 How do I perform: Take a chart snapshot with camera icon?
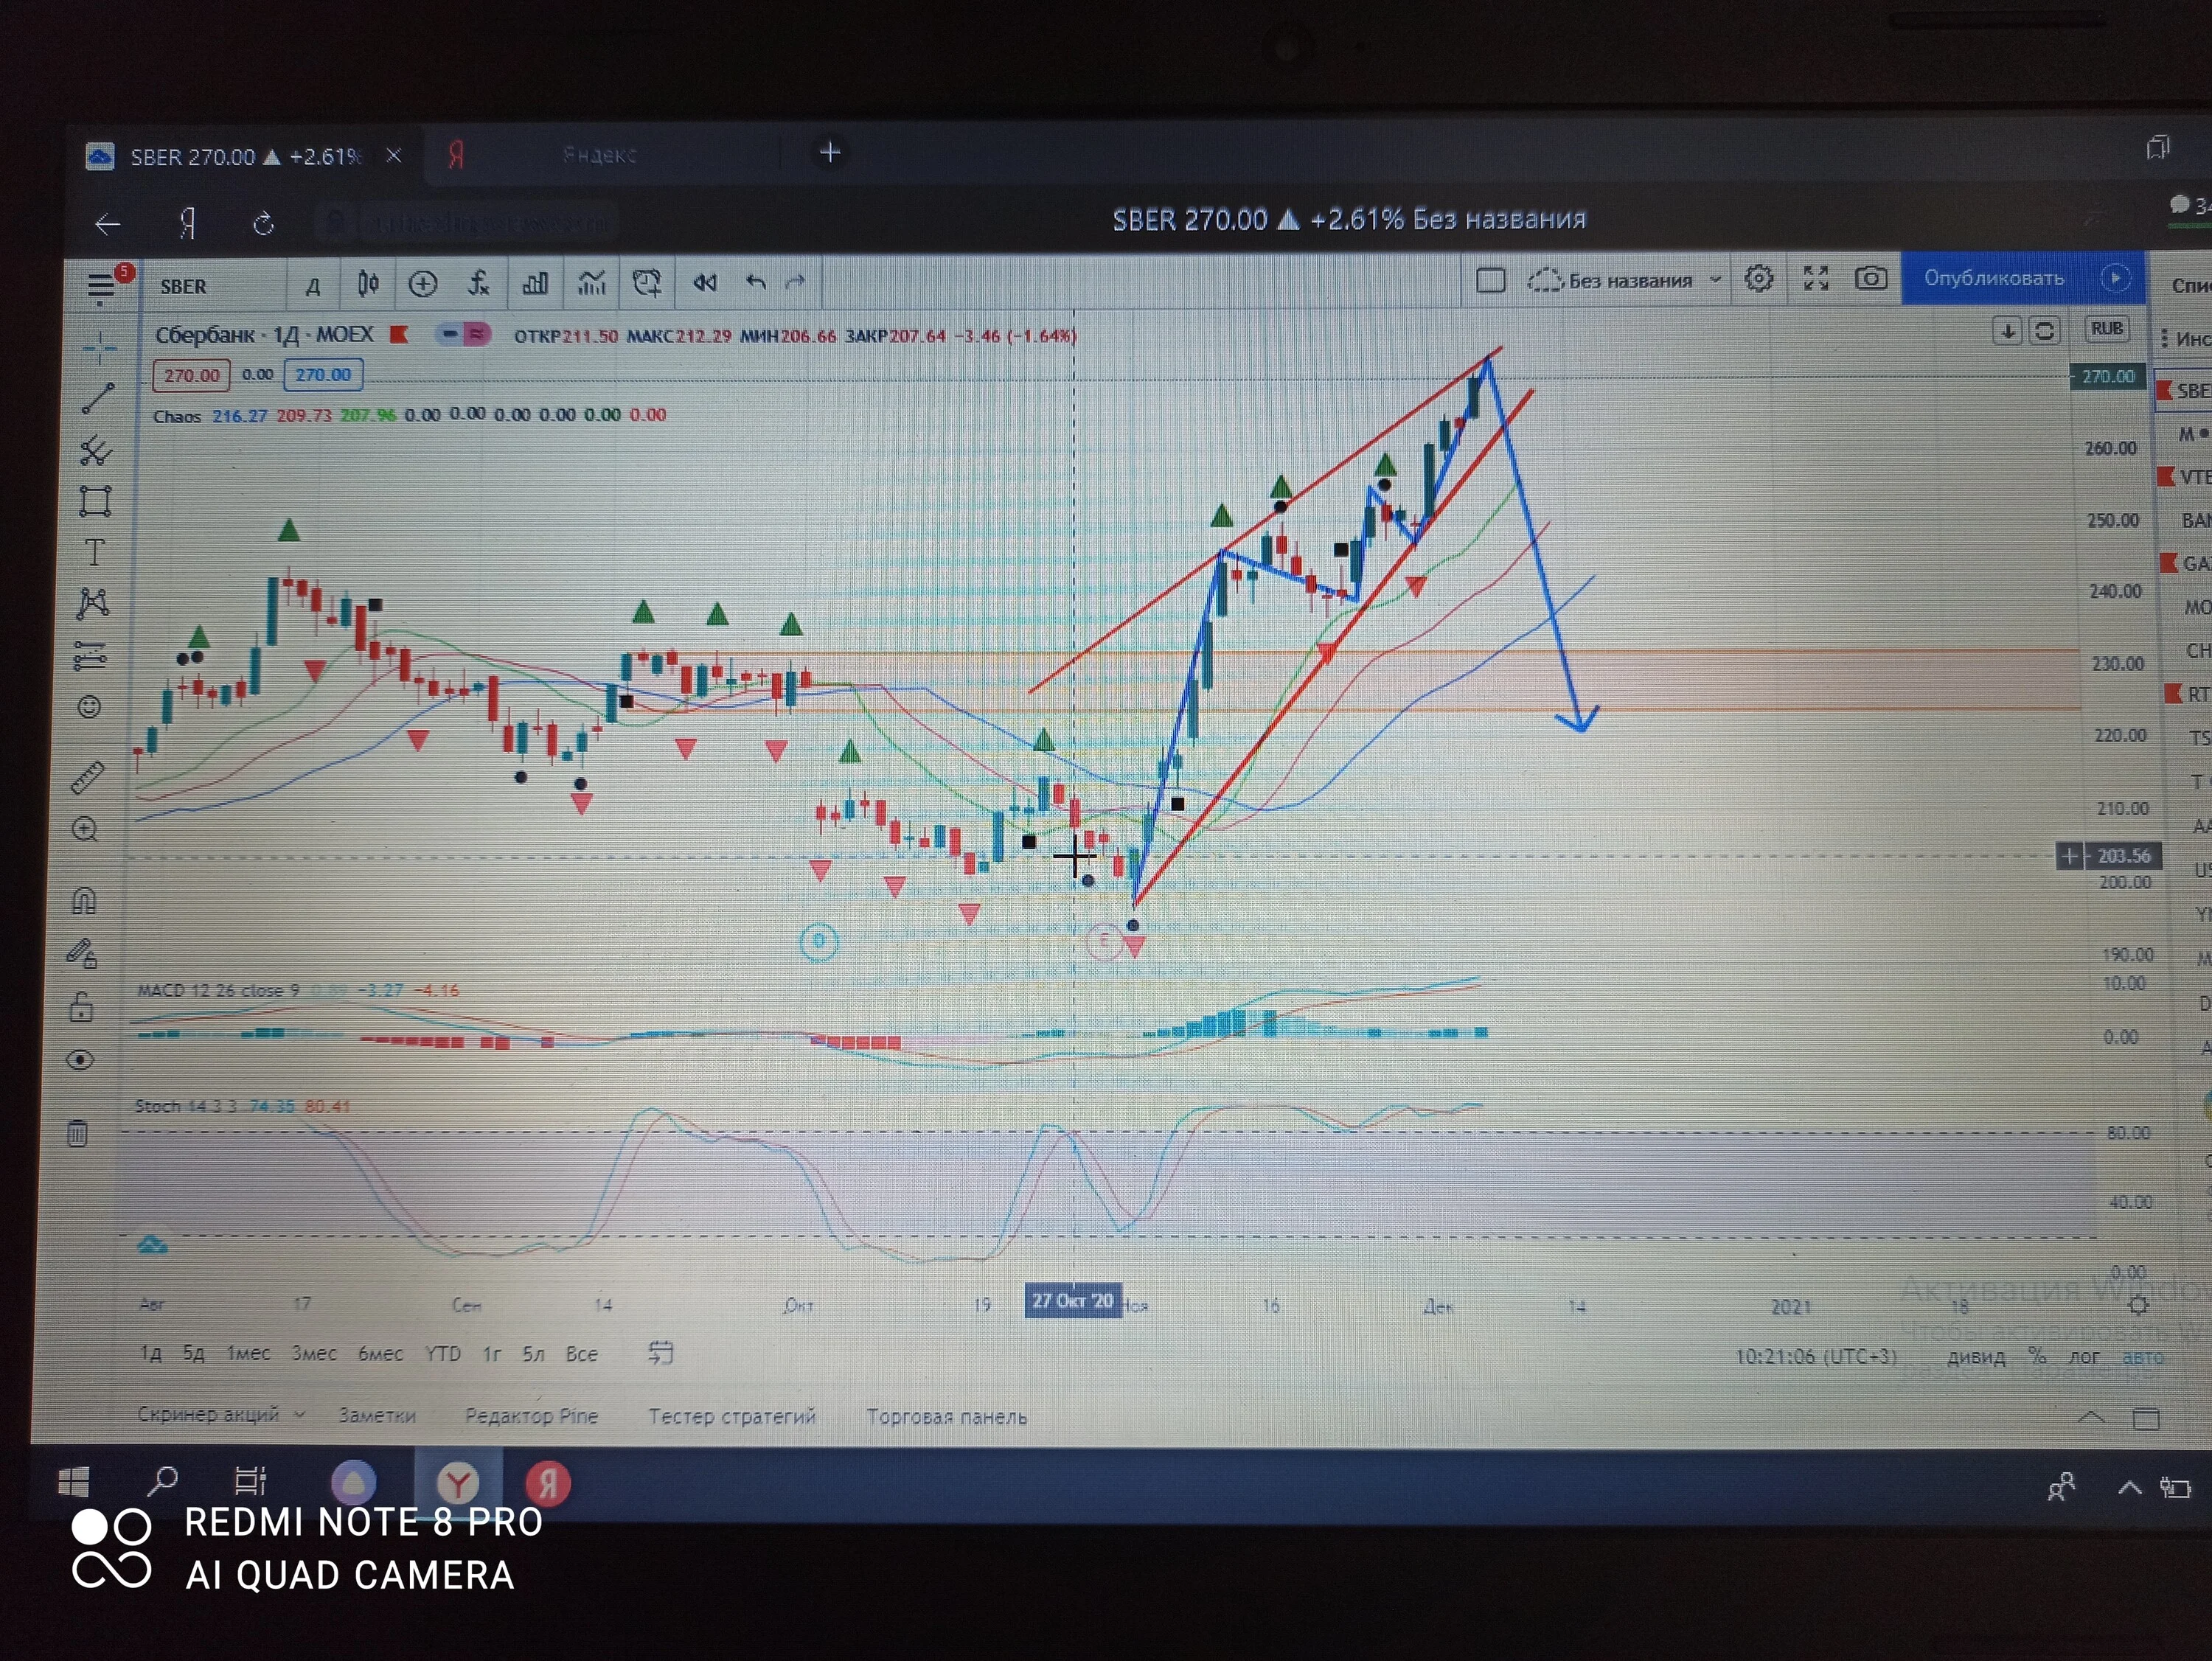[x=1871, y=278]
